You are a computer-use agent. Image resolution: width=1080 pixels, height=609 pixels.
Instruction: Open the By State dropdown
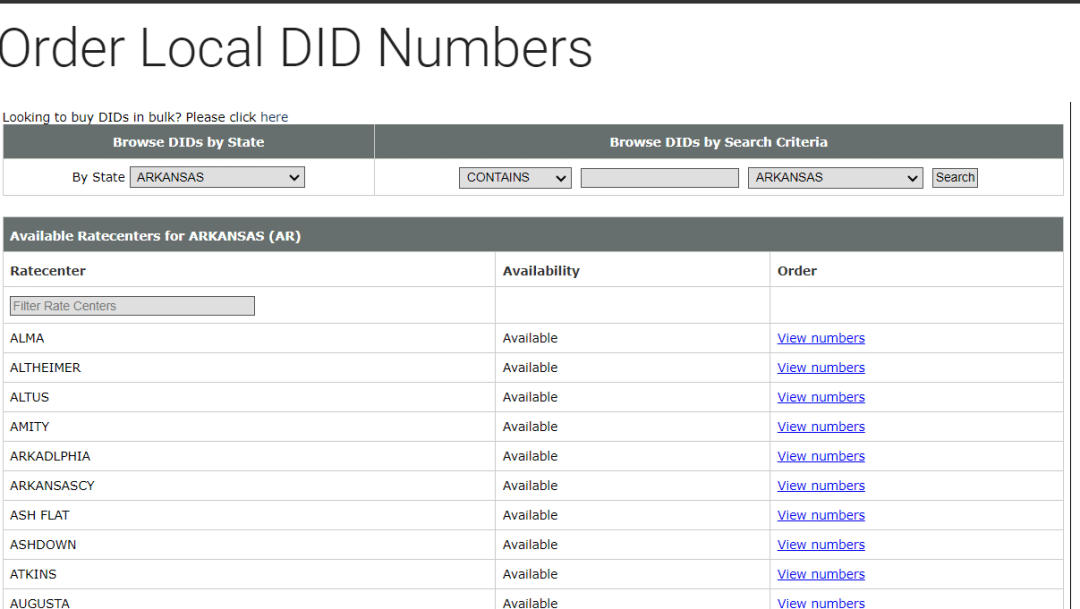(216, 177)
